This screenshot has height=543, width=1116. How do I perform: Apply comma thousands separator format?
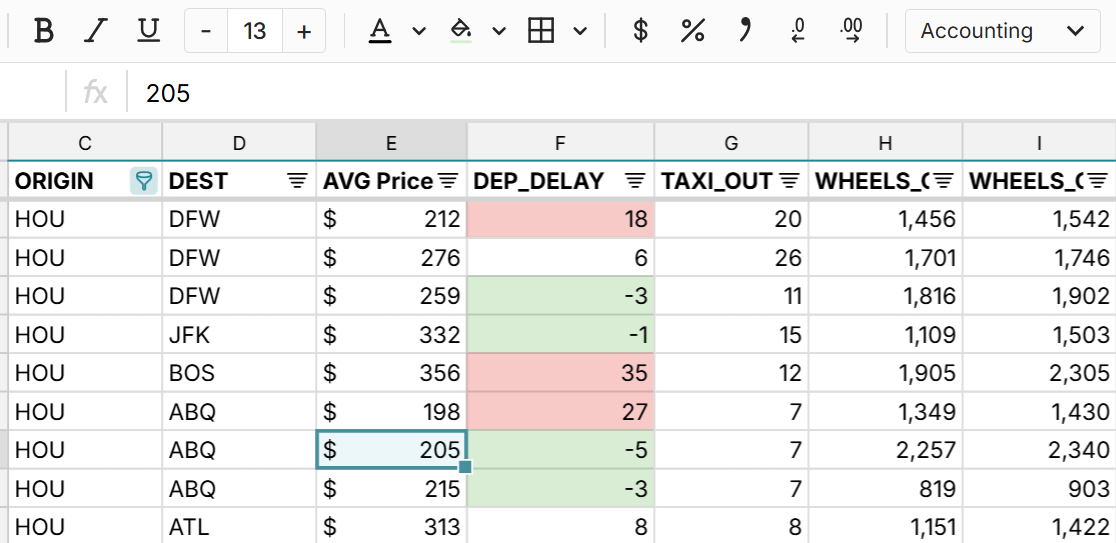coord(745,31)
